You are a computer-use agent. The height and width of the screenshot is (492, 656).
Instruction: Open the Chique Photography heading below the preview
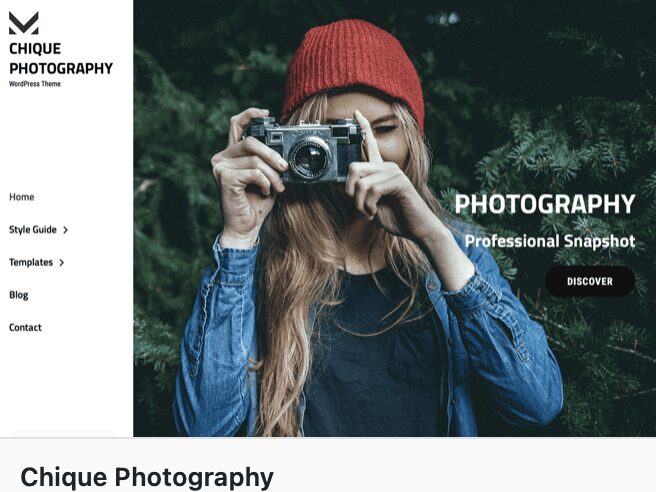coord(147,477)
